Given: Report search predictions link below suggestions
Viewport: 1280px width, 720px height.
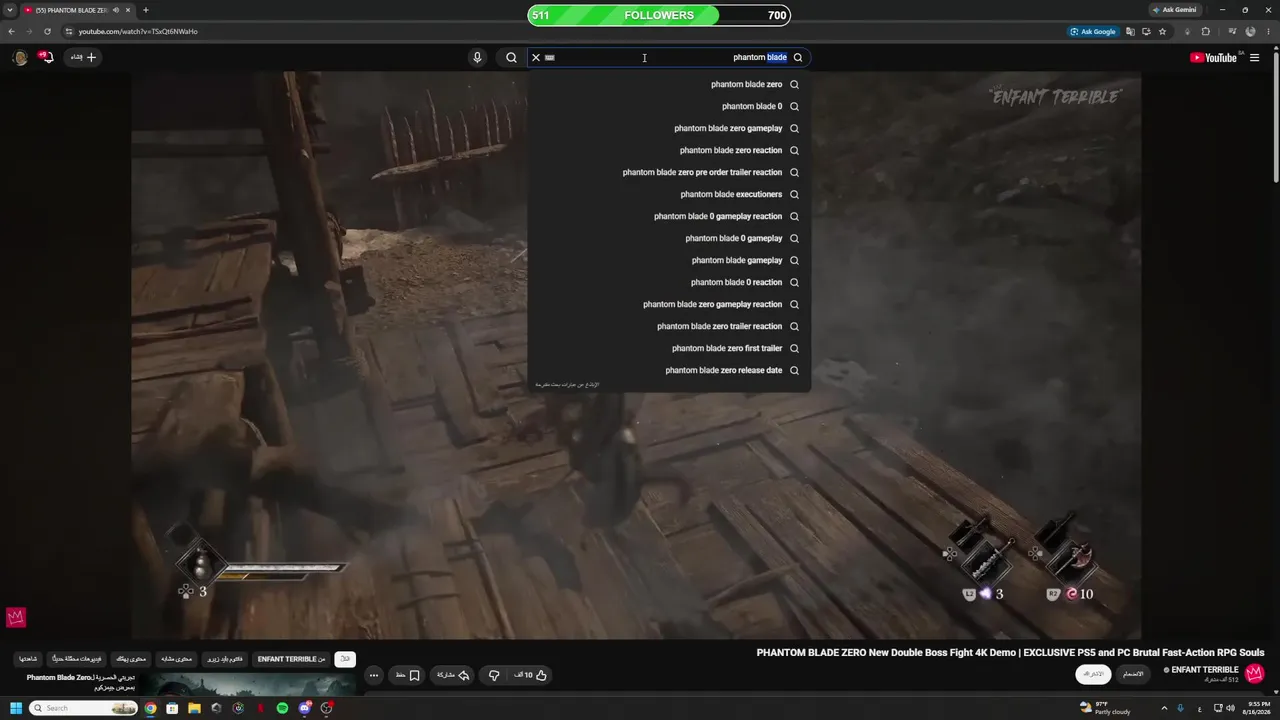Looking at the screenshot, I should 567,385.
